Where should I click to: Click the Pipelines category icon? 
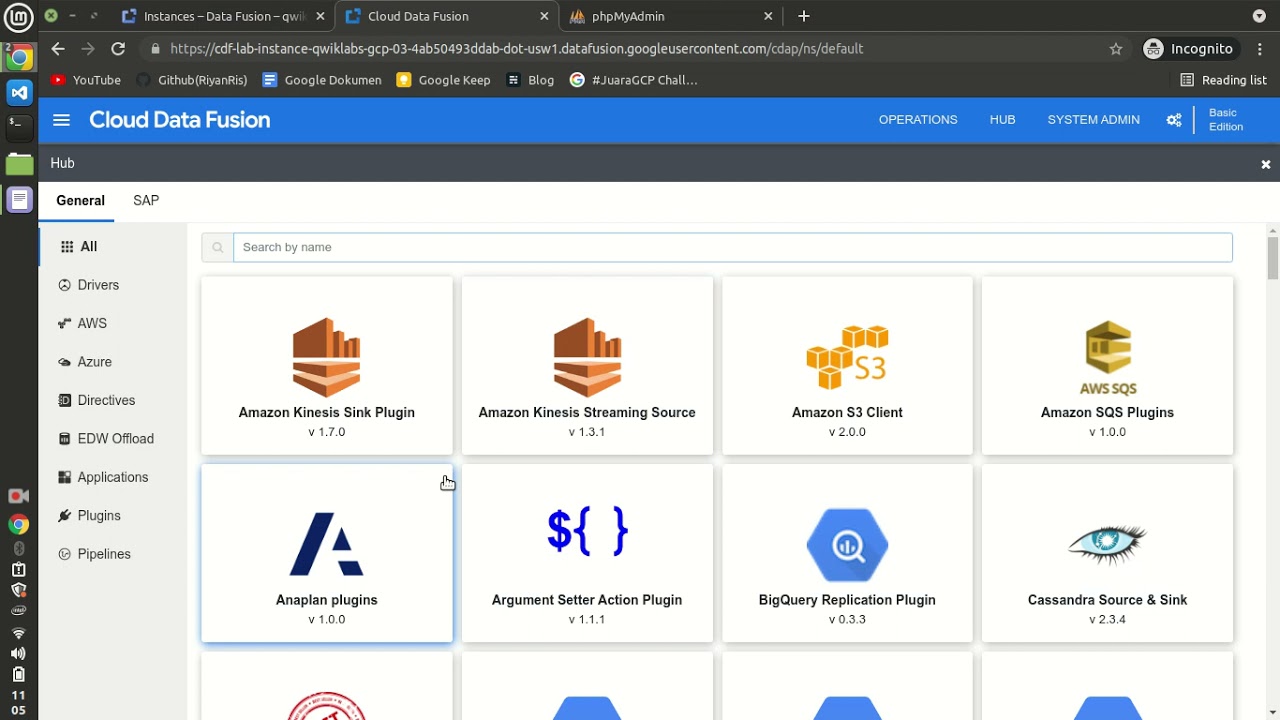(65, 554)
